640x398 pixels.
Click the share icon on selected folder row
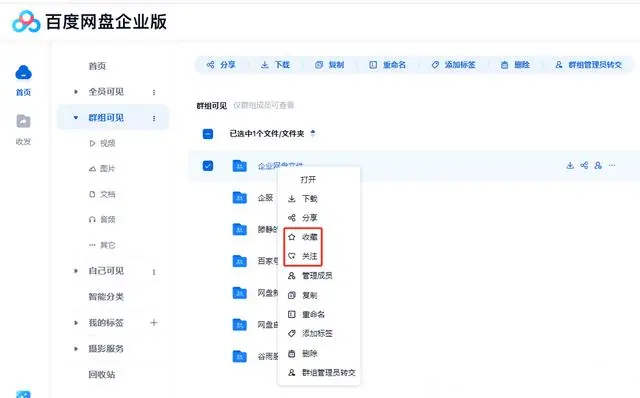[x=584, y=165]
